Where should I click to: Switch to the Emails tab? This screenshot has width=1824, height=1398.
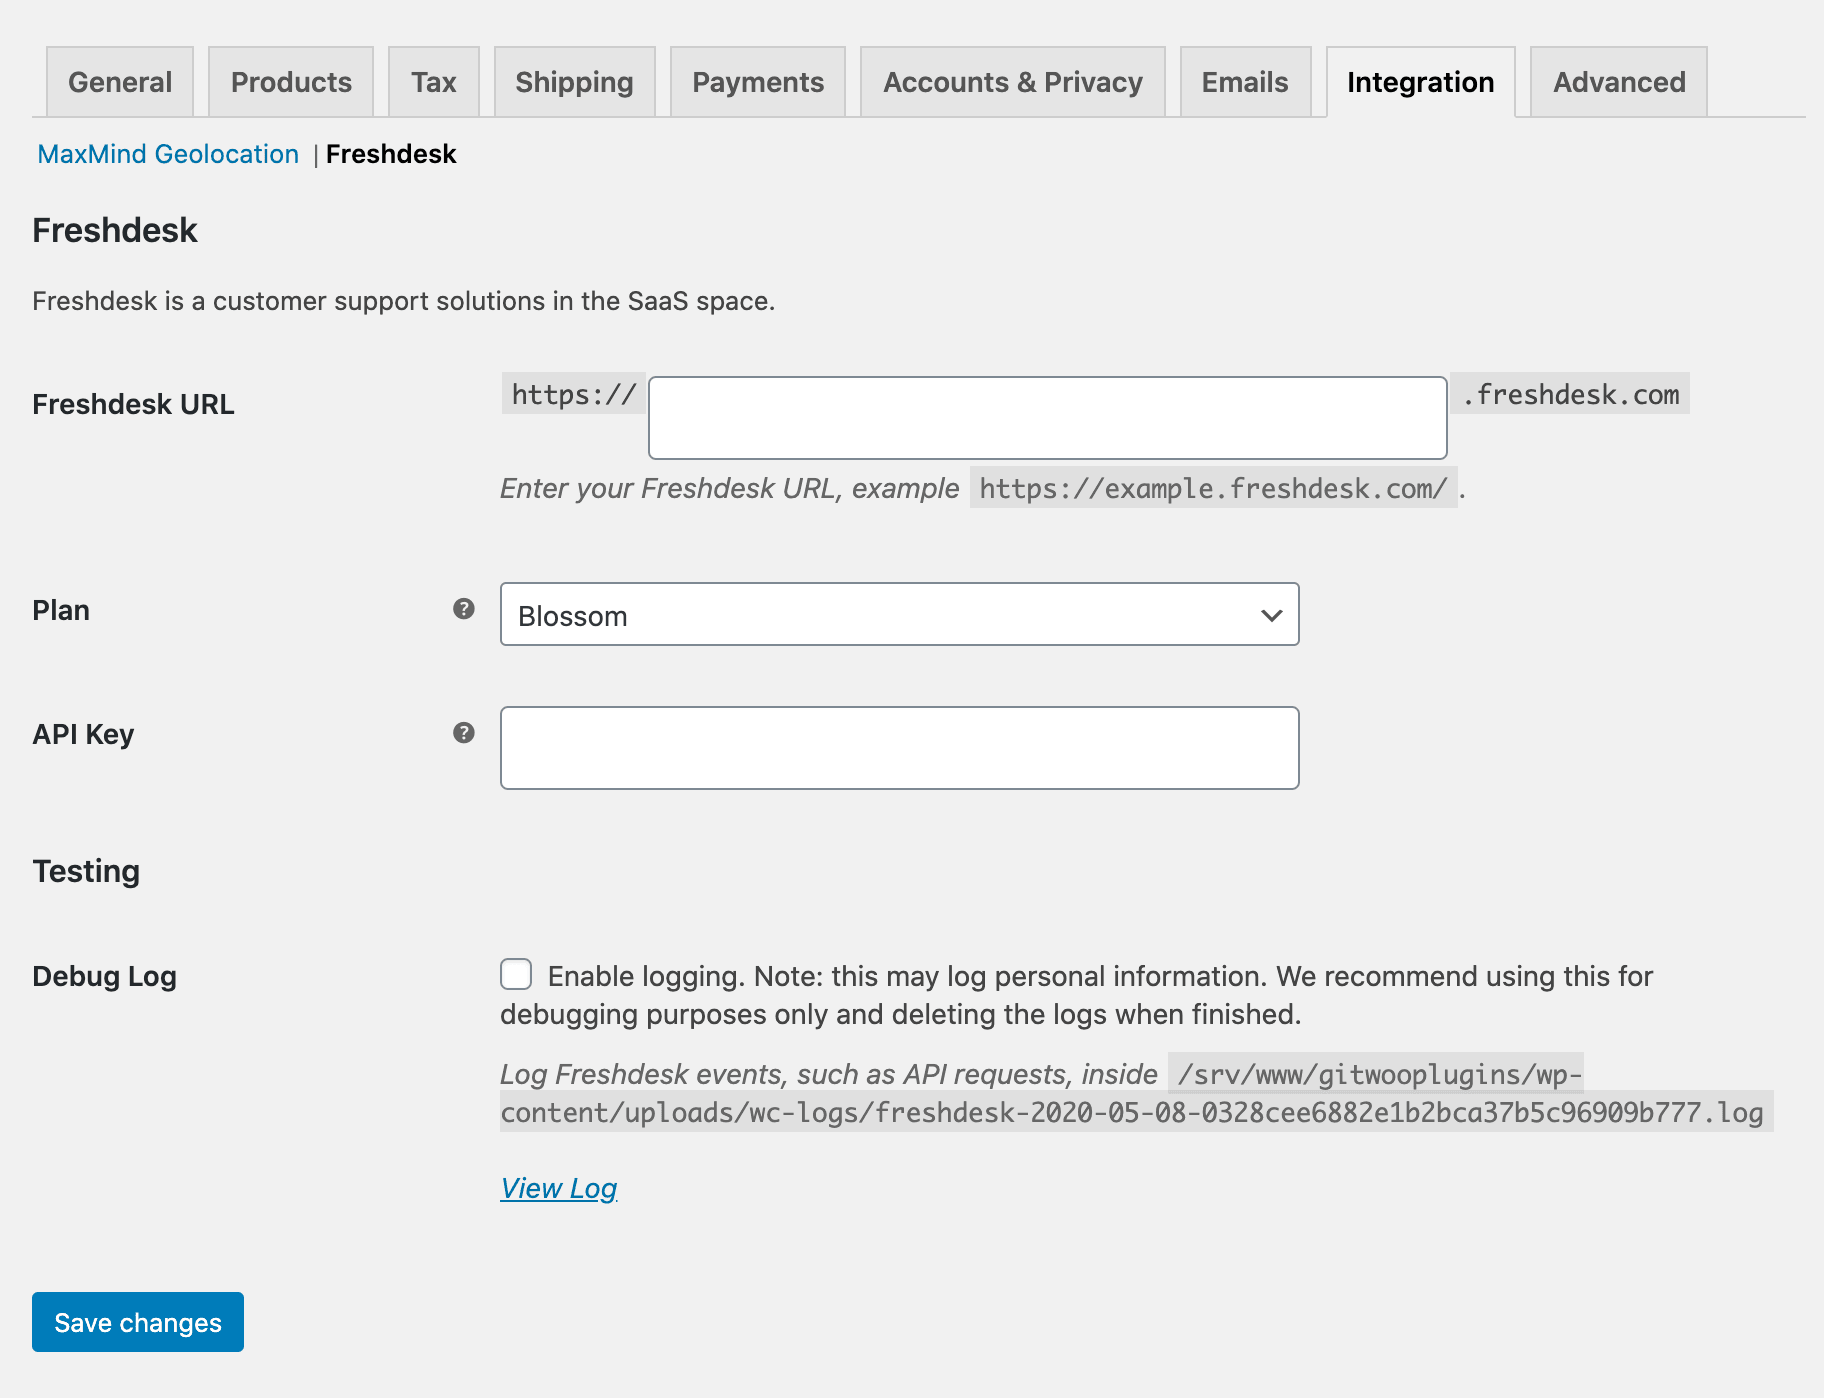[x=1246, y=82]
